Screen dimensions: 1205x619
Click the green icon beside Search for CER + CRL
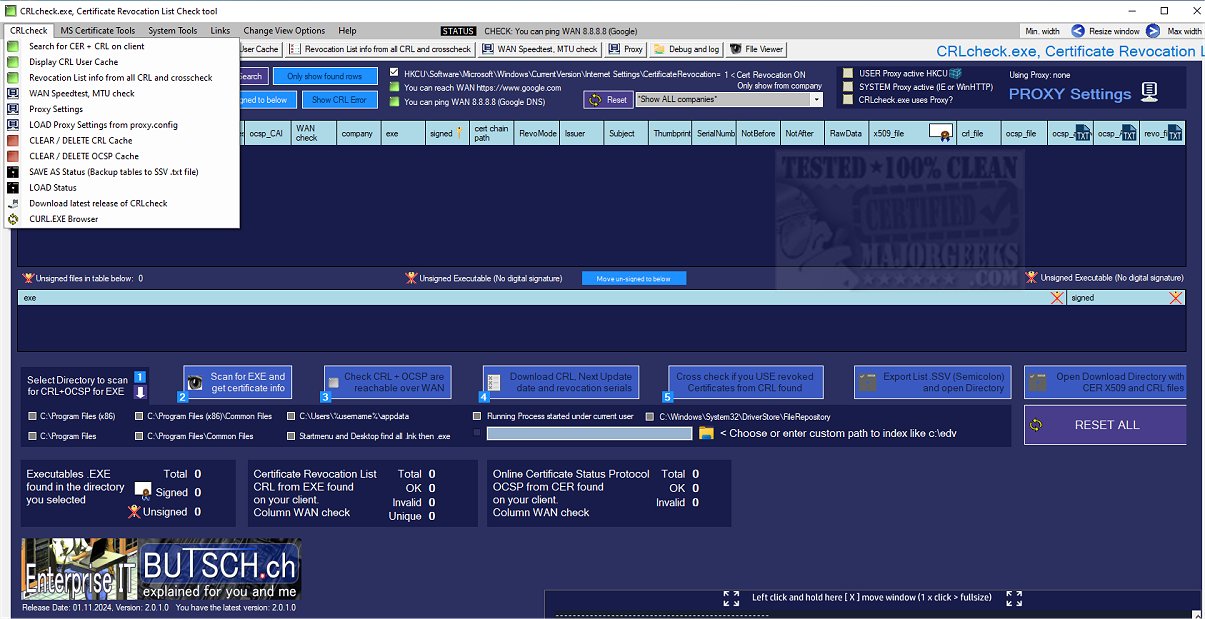(13, 46)
